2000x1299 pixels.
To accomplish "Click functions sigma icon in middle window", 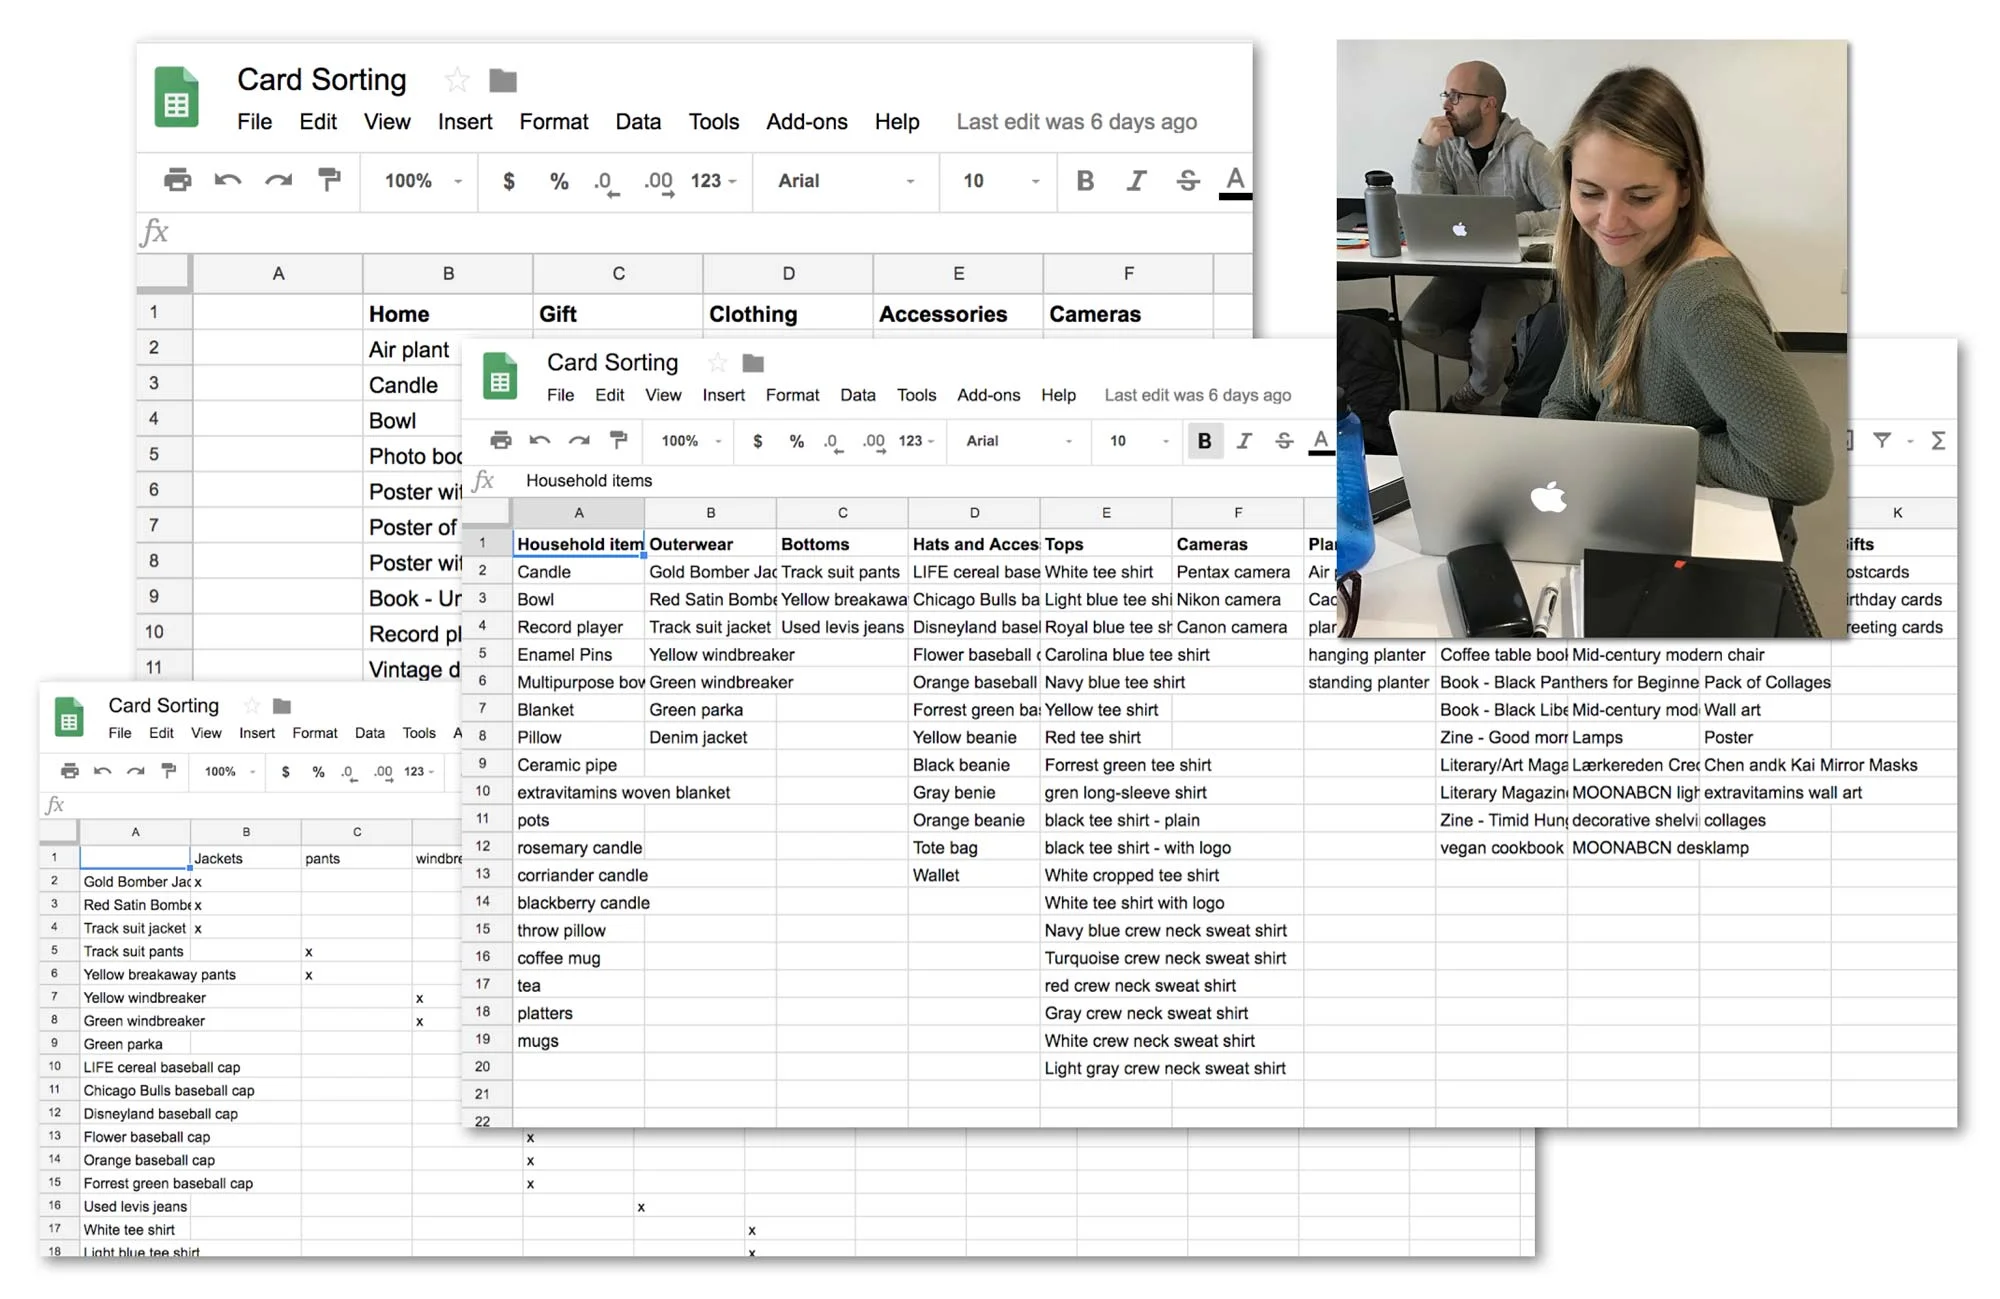I will (x=1938, y=441).
